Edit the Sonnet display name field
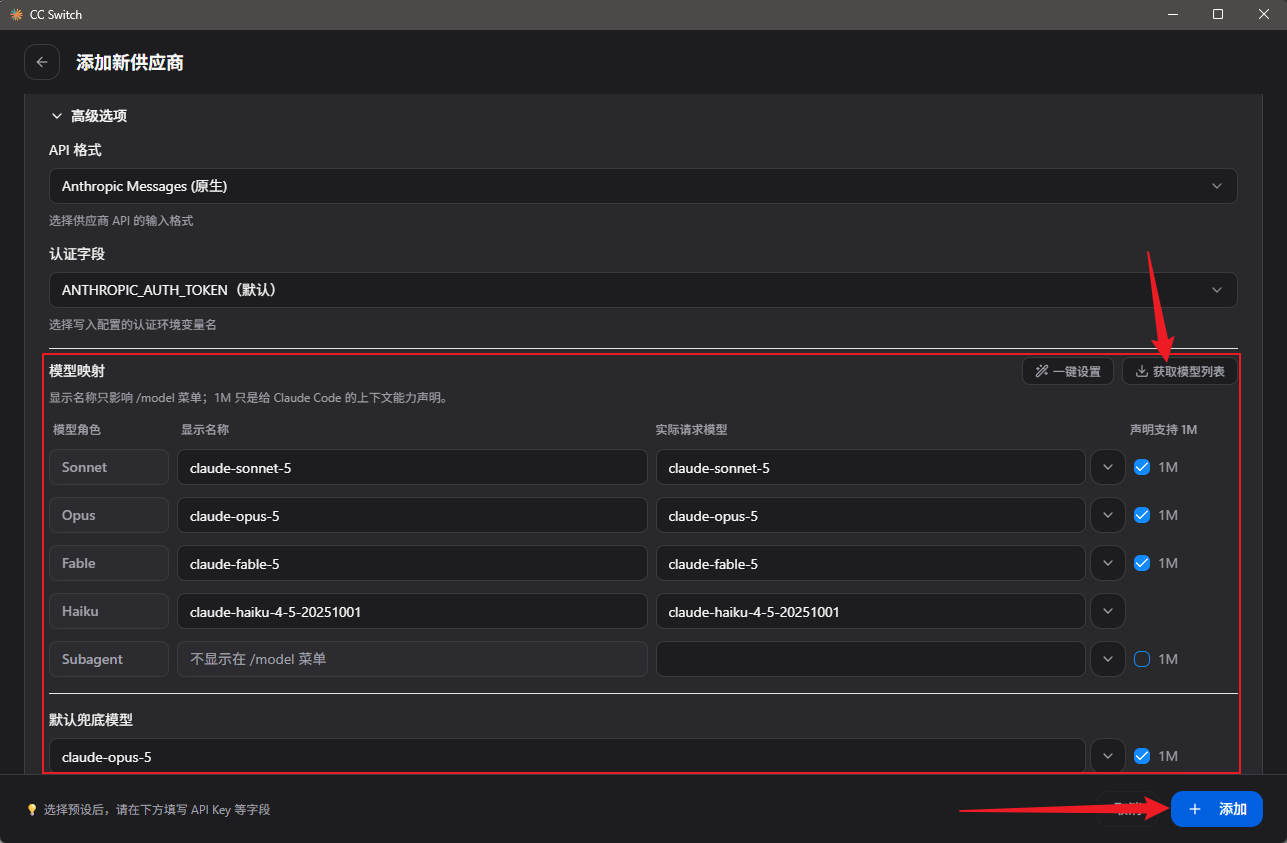This screenshot has height=843, width=1287. tap(412, 467)
